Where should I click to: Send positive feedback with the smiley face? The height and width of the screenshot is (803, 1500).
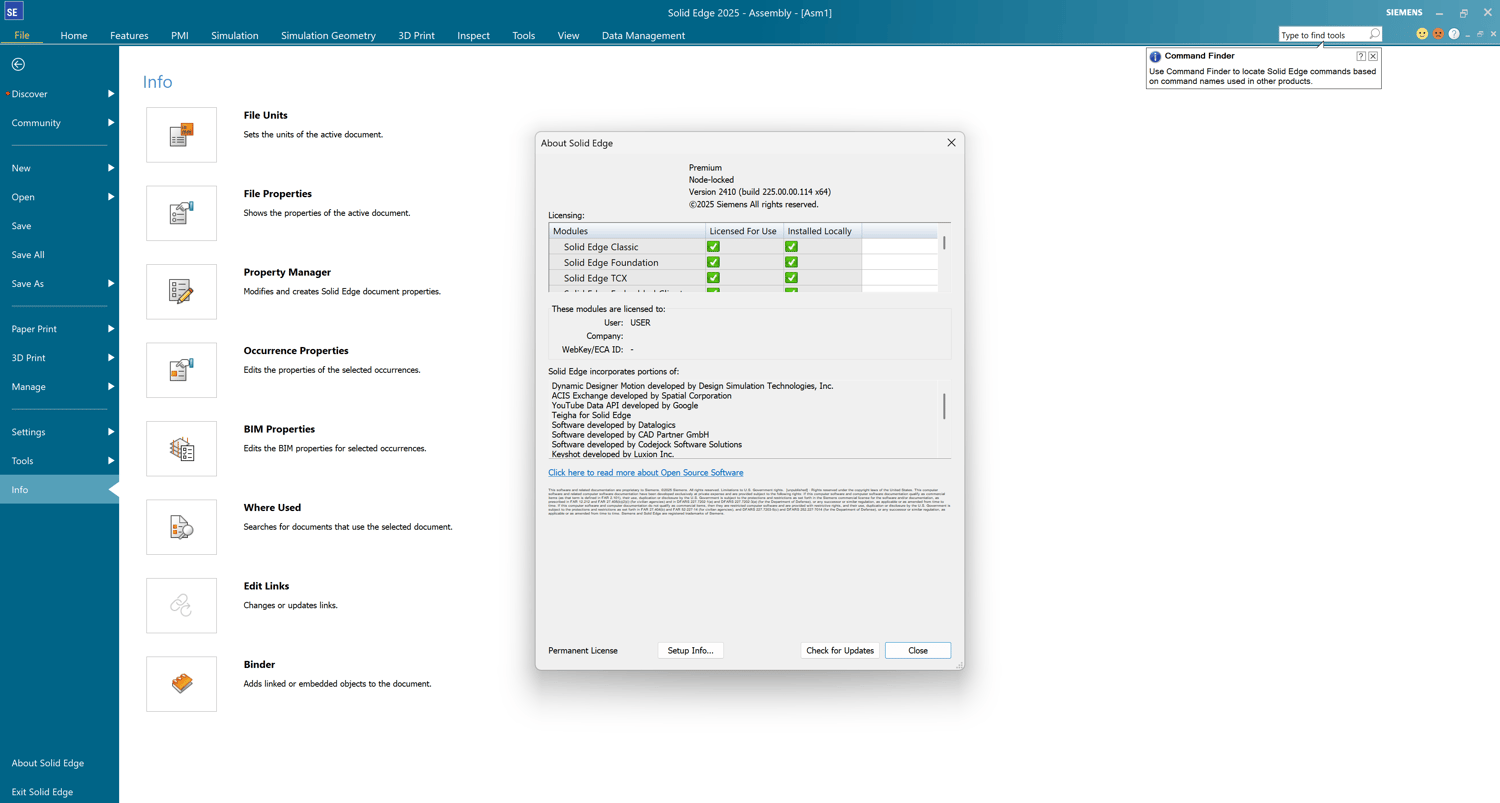click(1422, 34)
